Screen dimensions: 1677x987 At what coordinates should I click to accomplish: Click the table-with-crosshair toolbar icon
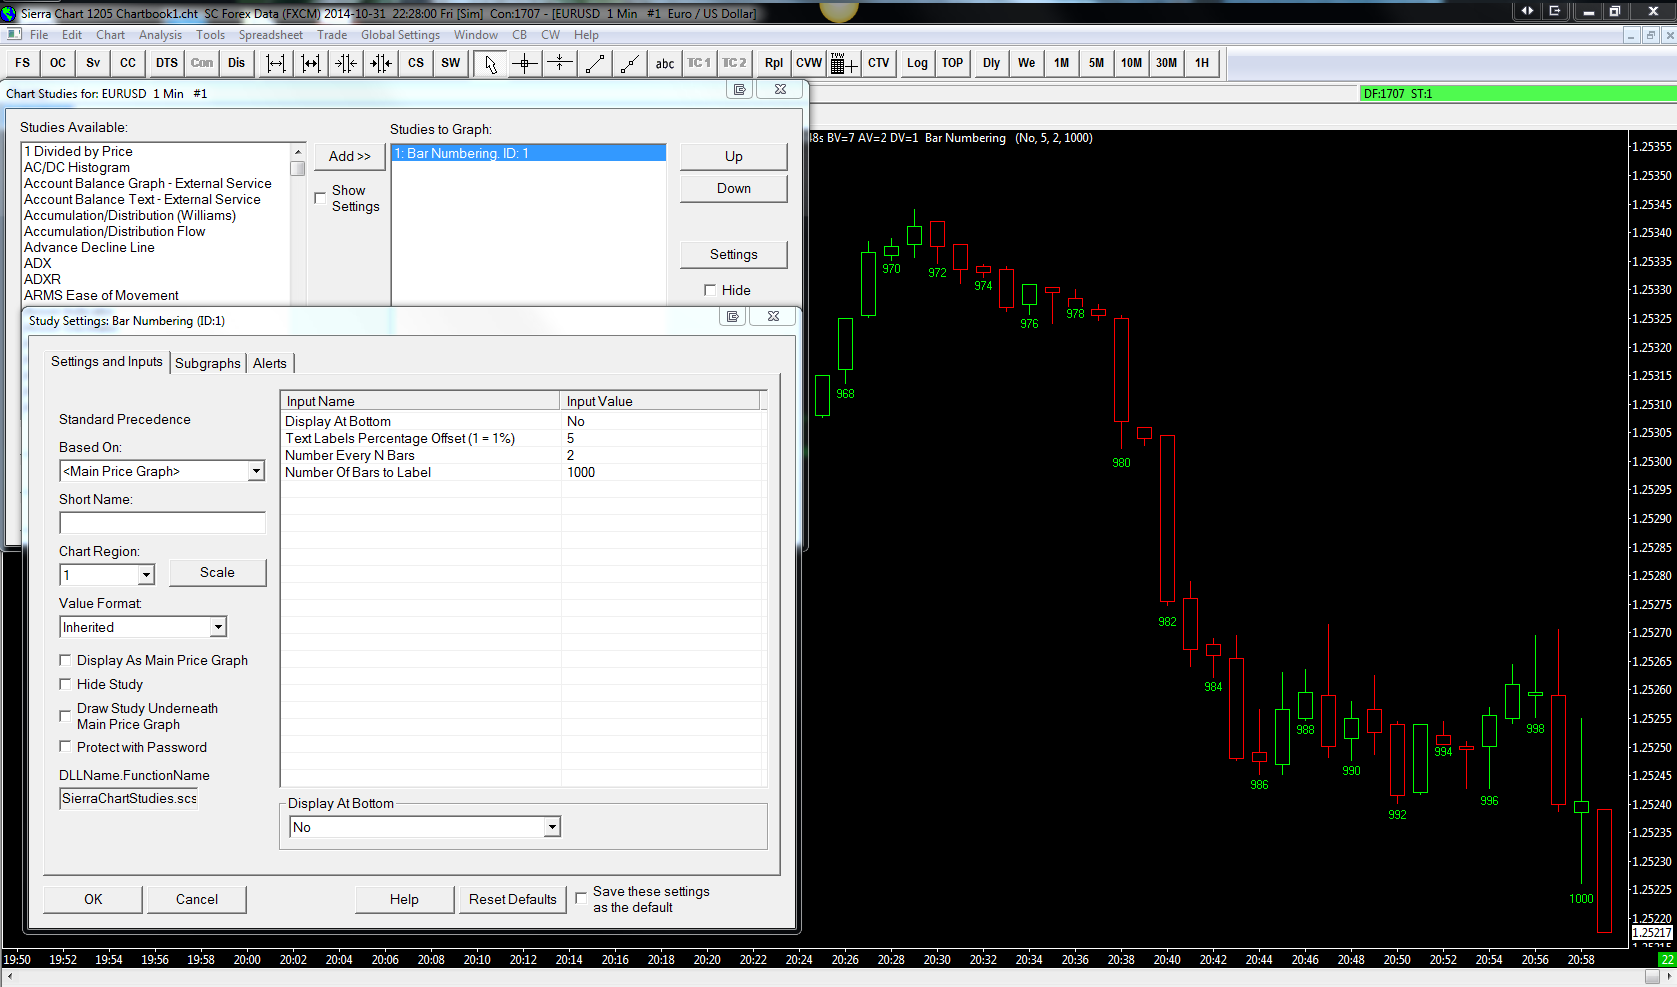[844, 63]
